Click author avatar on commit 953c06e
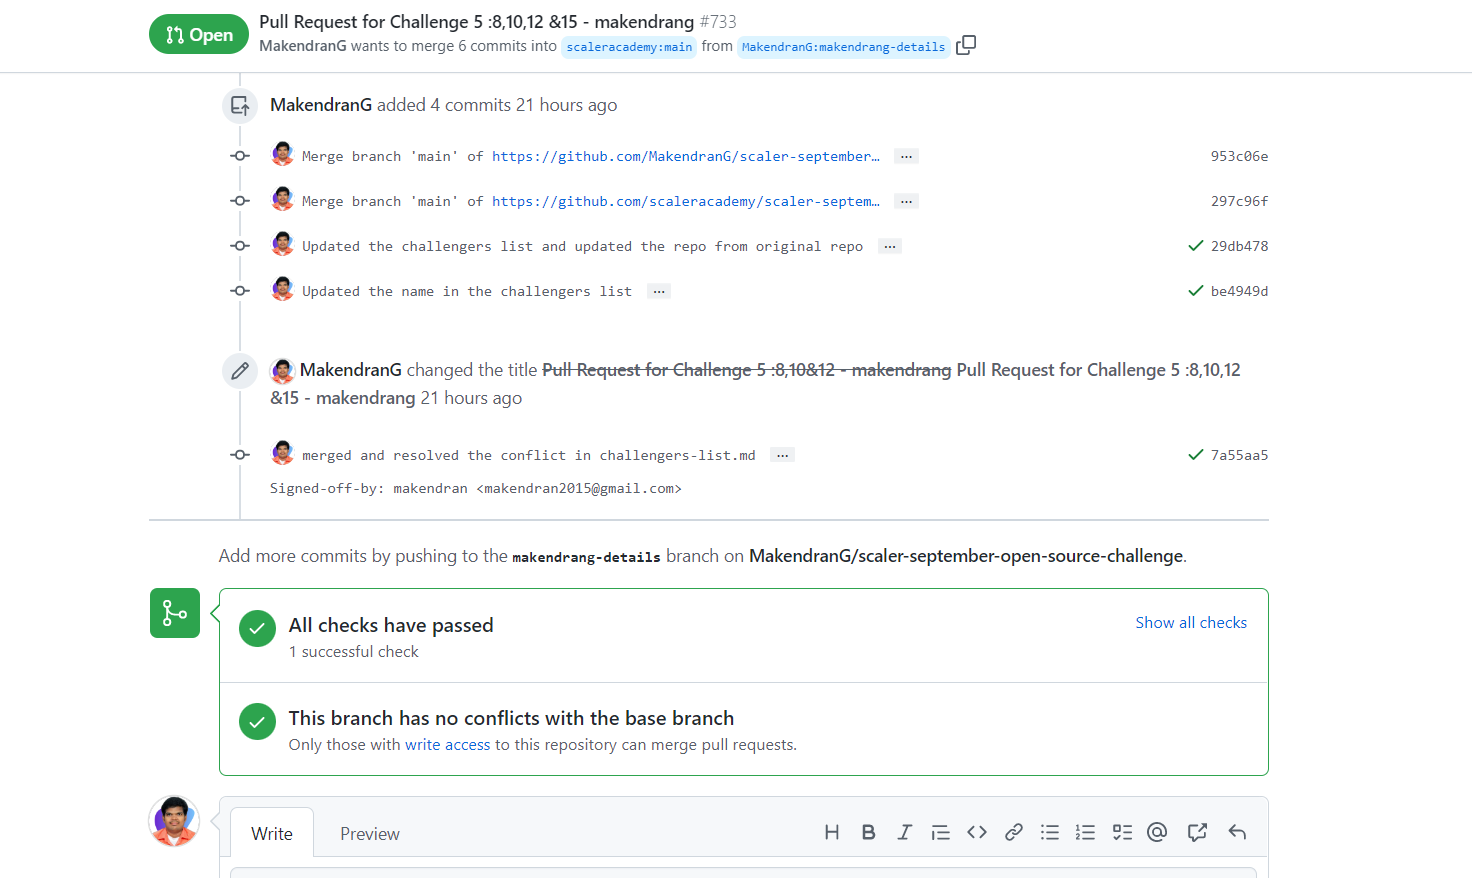This screenshot has width=1472, height=878. coord(283,154)
